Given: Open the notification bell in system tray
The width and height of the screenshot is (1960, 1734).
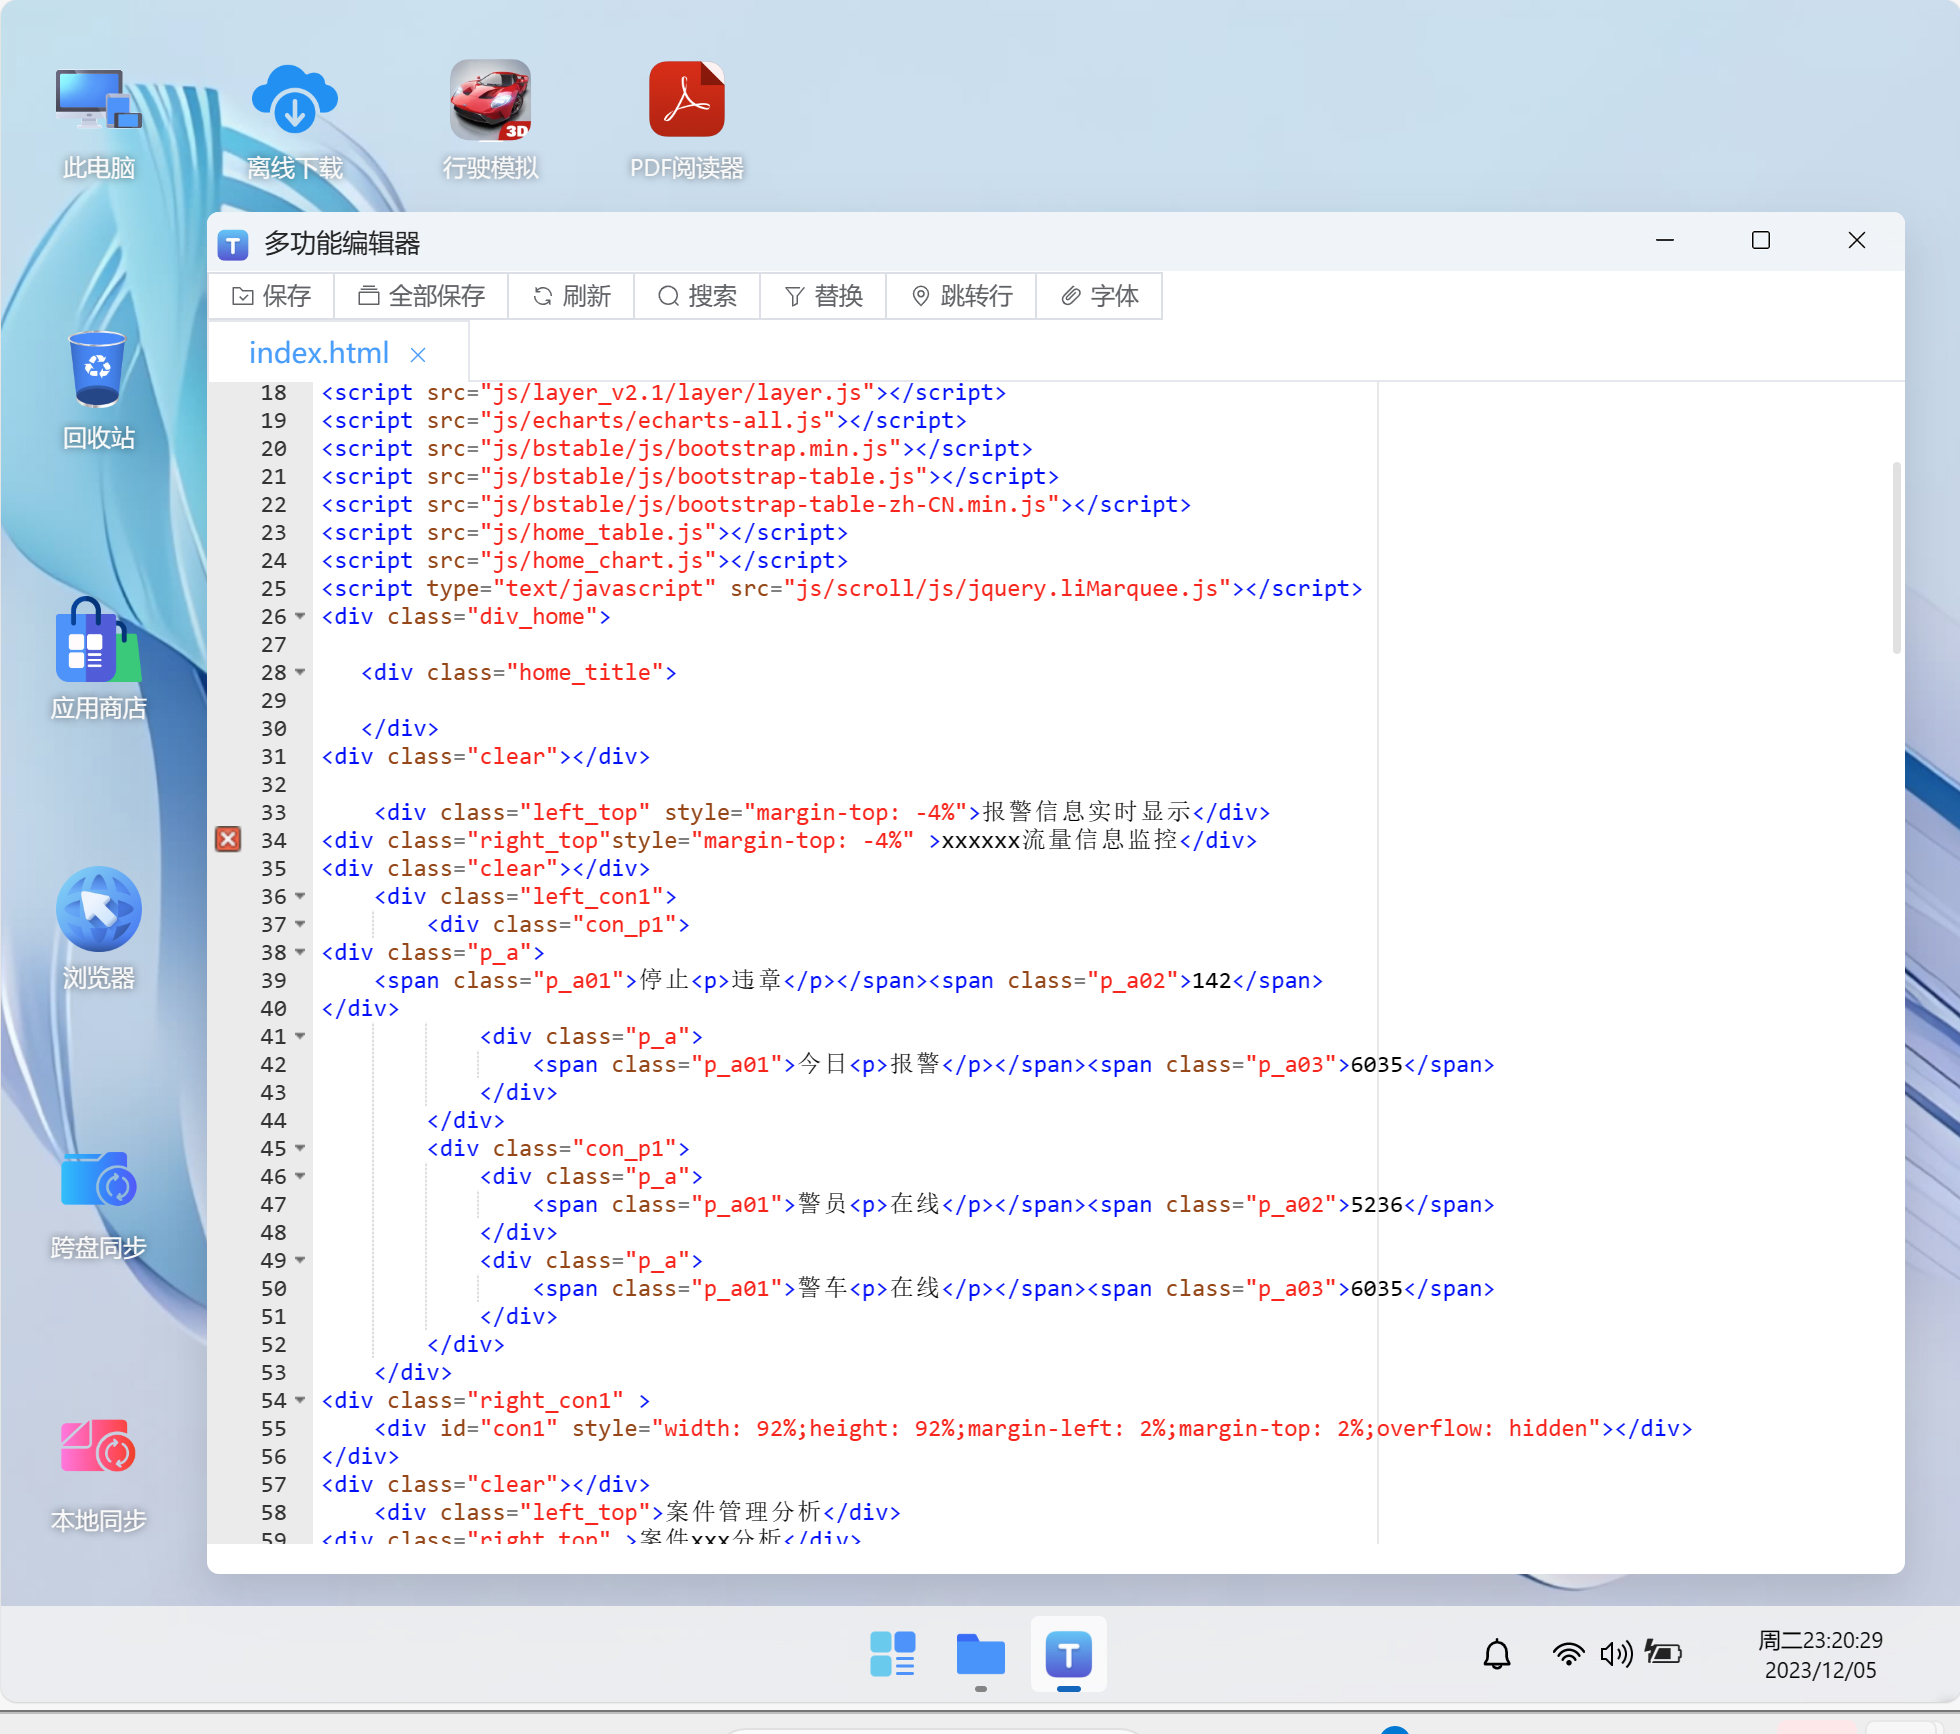Looking at the screenshot, I should point(1496,1654).
